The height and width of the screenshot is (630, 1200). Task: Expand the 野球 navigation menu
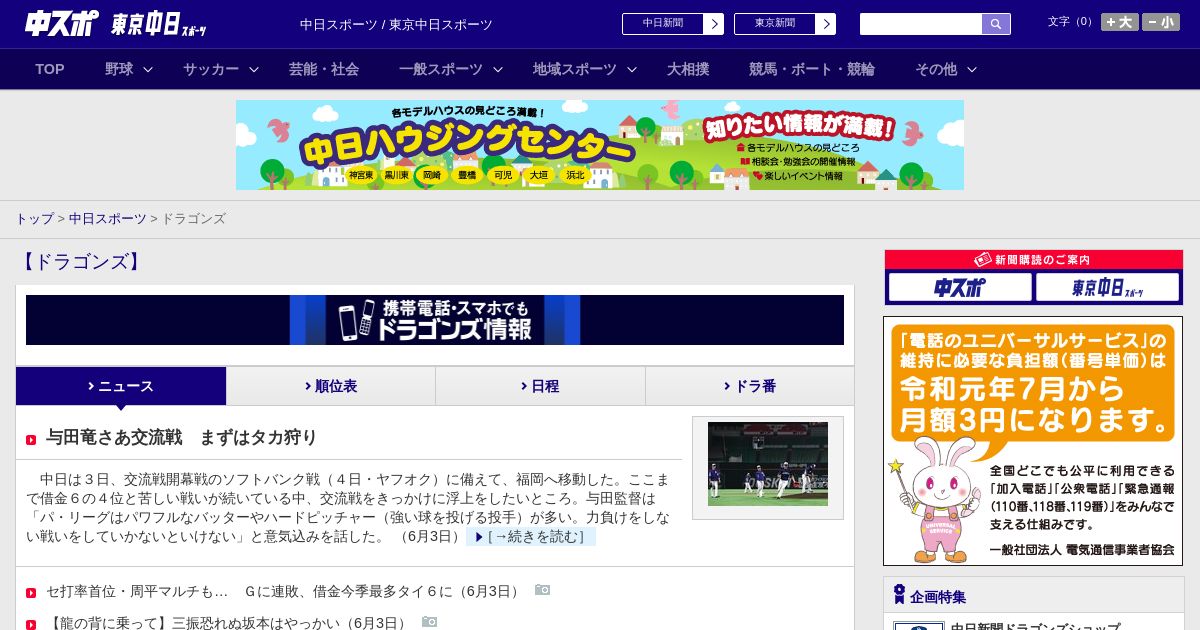tap(129, 69)
